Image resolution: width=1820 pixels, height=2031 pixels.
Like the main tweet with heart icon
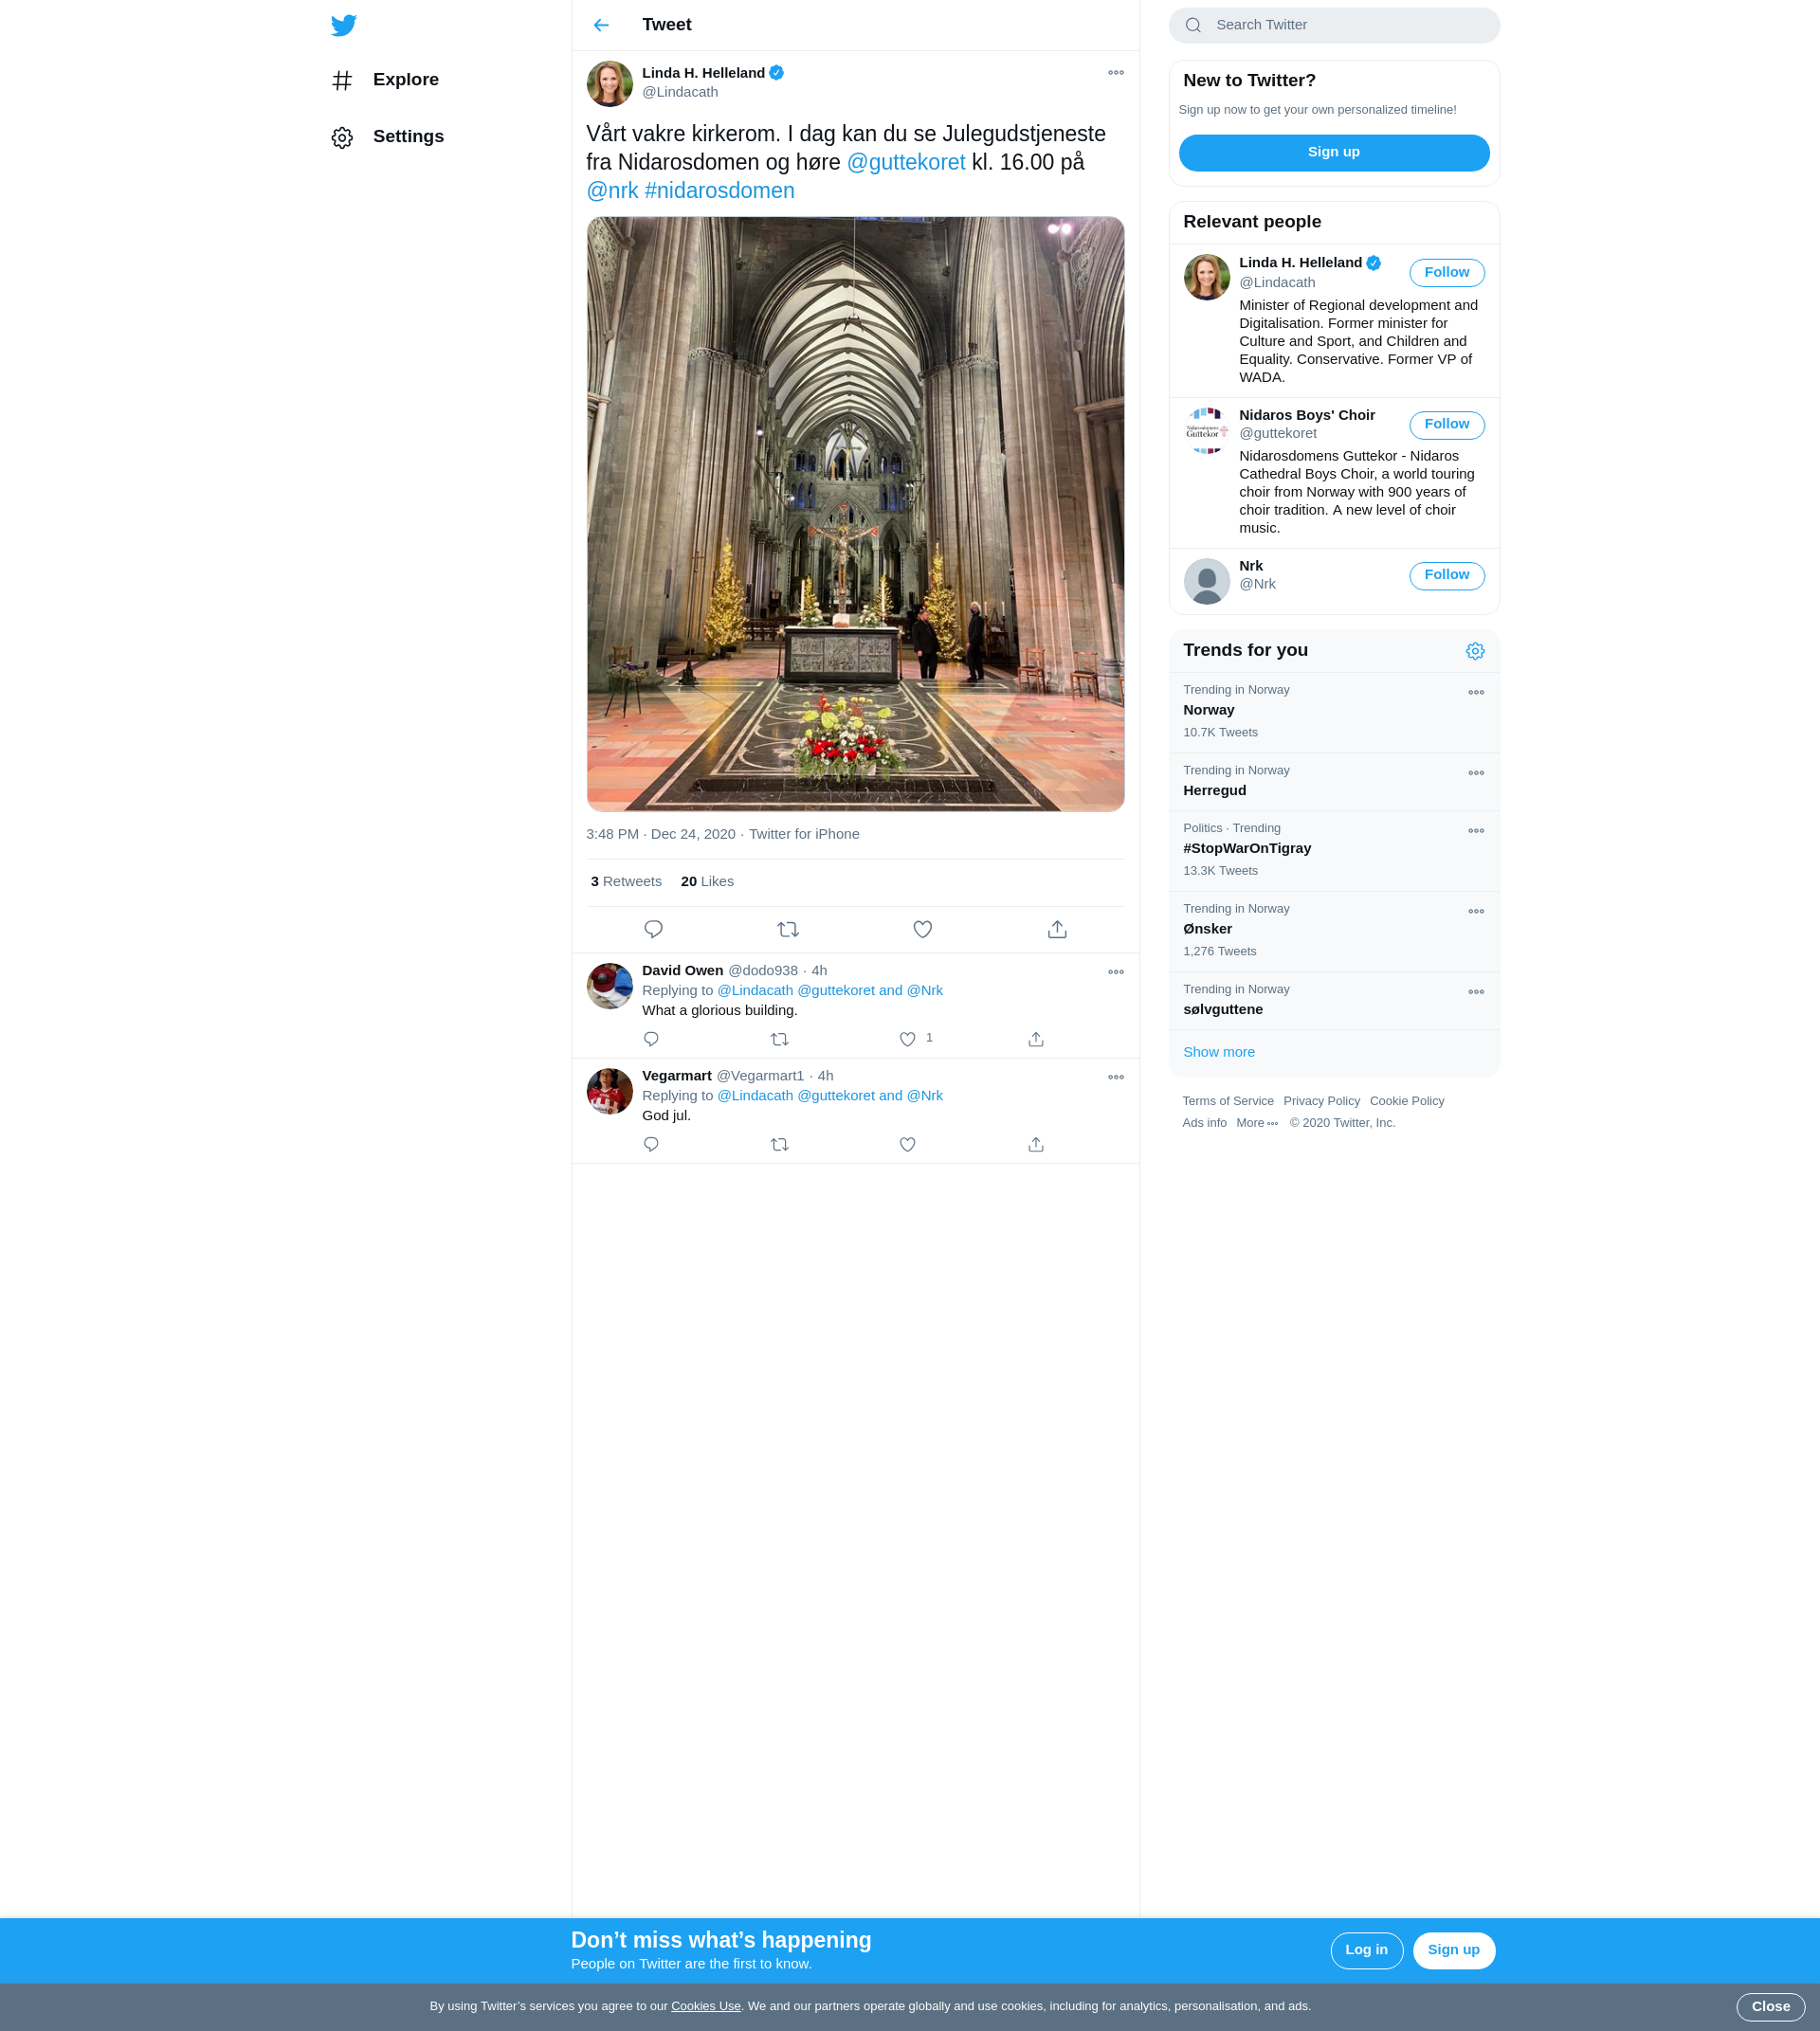click(x=922, y=929)
